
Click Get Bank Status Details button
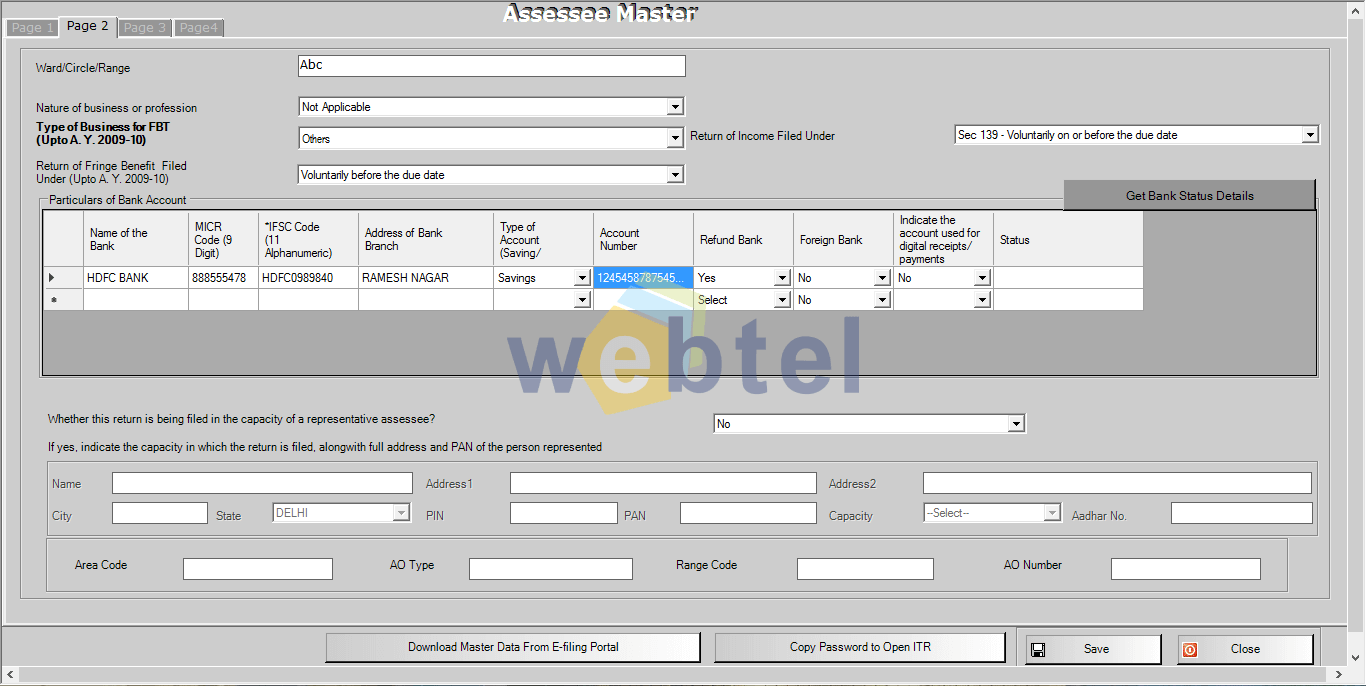point(1189,196)
